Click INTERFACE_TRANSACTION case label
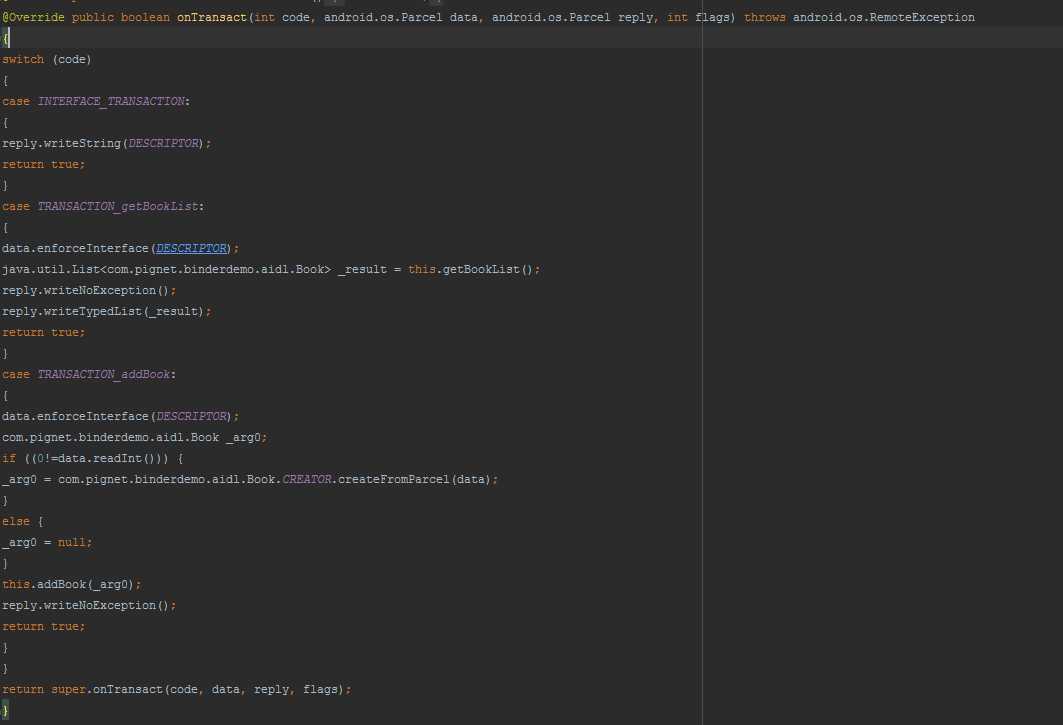 click(111, 101)
